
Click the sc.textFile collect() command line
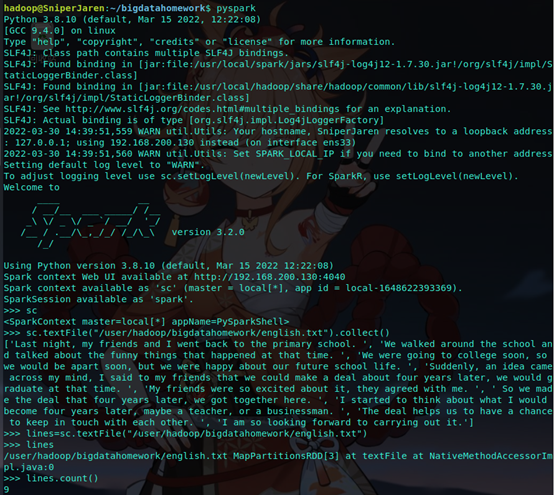[196, 333]
